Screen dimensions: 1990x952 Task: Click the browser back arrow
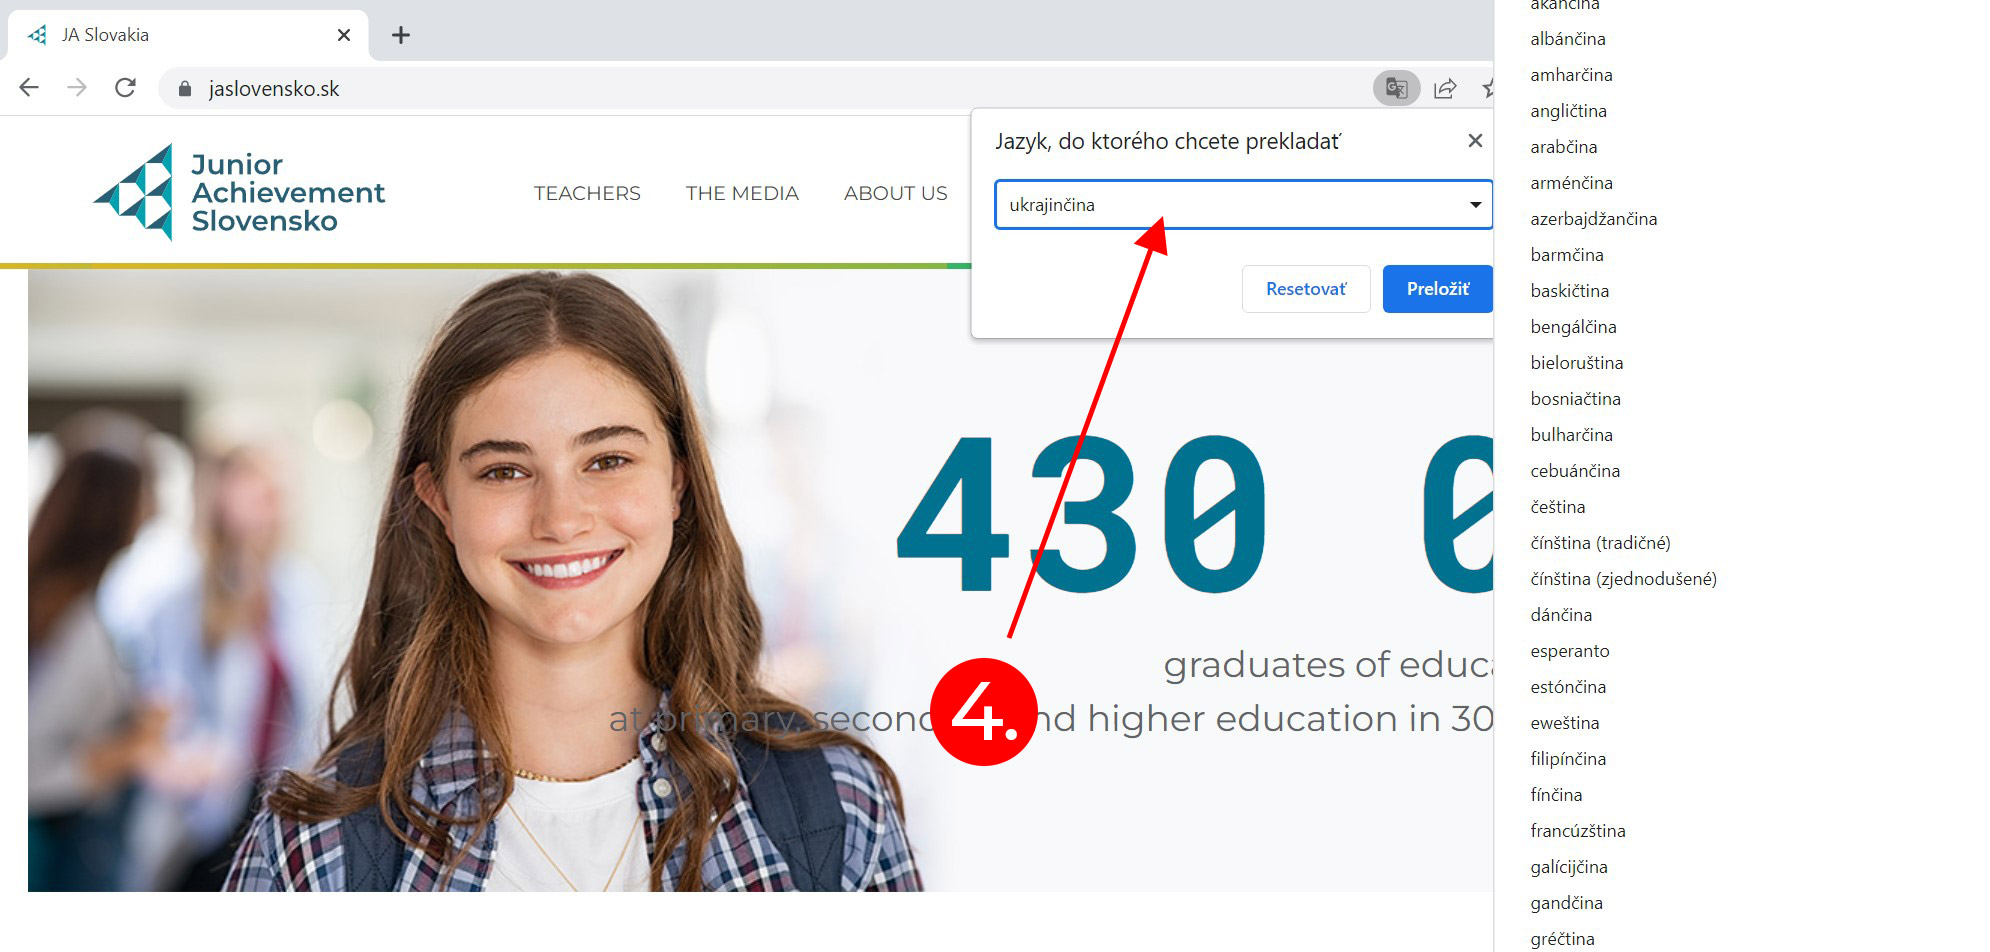(x=29, y=87)
